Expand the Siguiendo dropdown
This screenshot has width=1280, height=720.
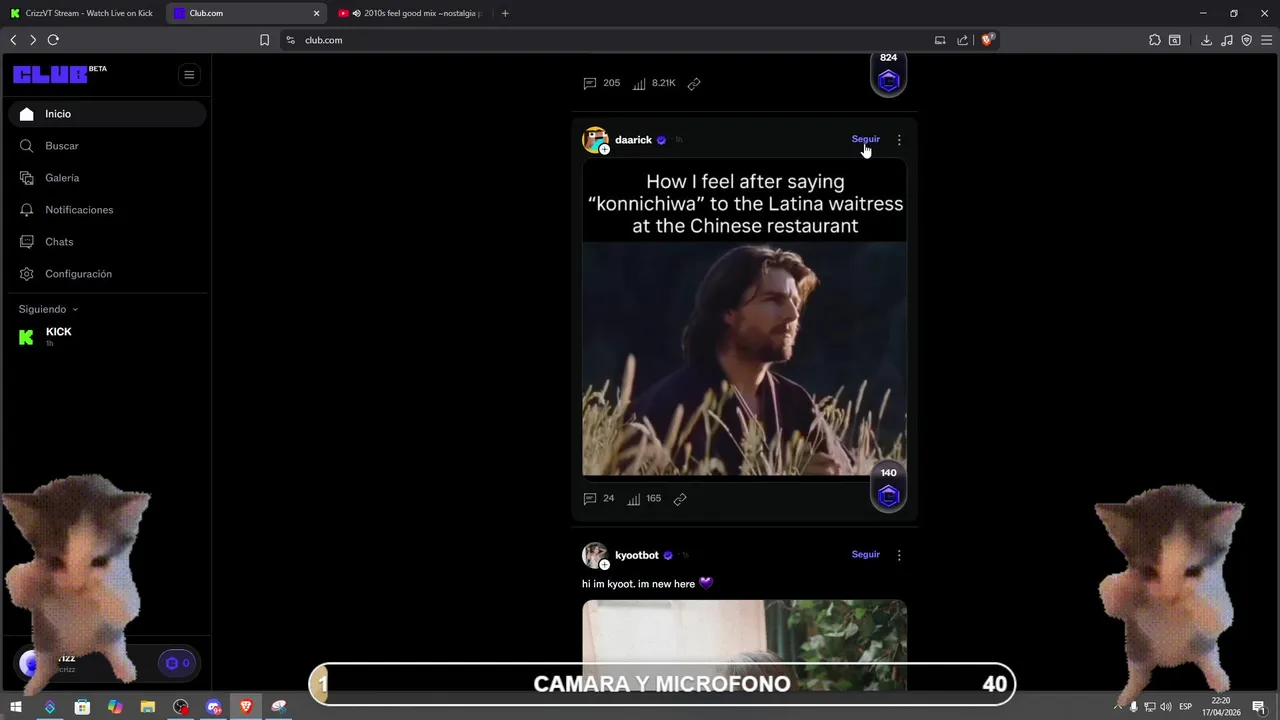tap(48, 309)
